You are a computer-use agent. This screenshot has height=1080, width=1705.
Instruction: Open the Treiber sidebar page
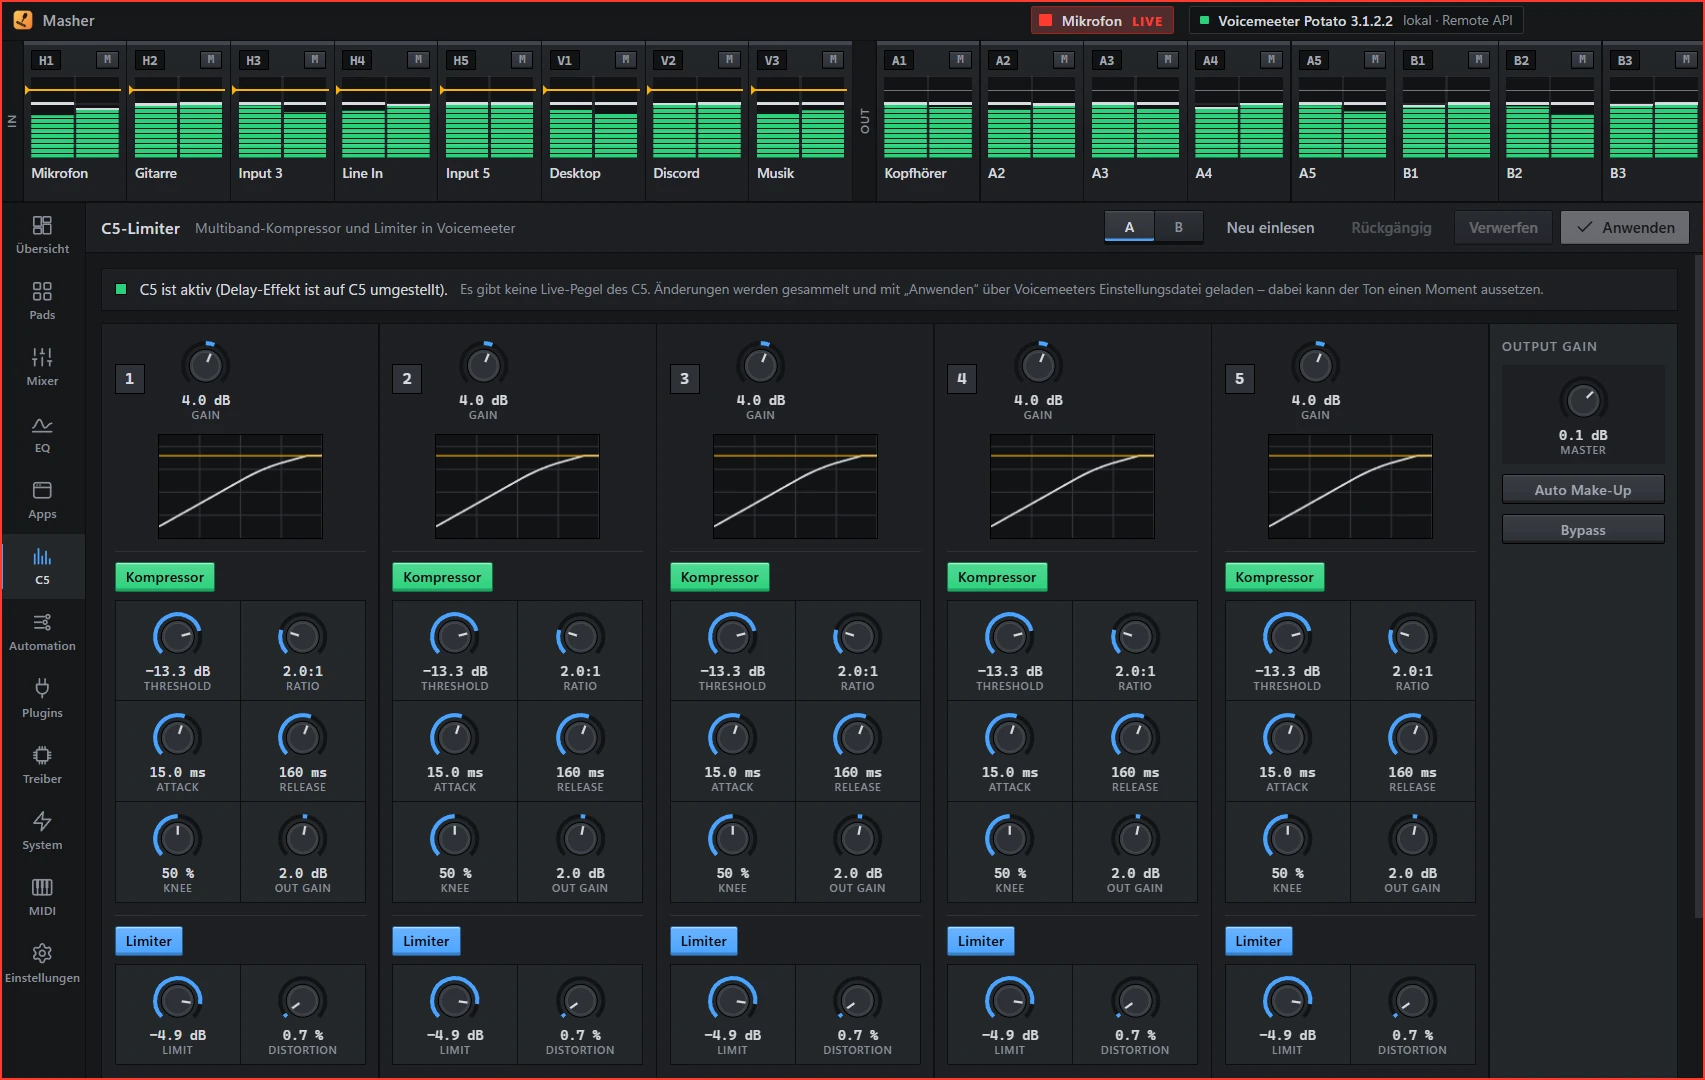coord(42,765)
